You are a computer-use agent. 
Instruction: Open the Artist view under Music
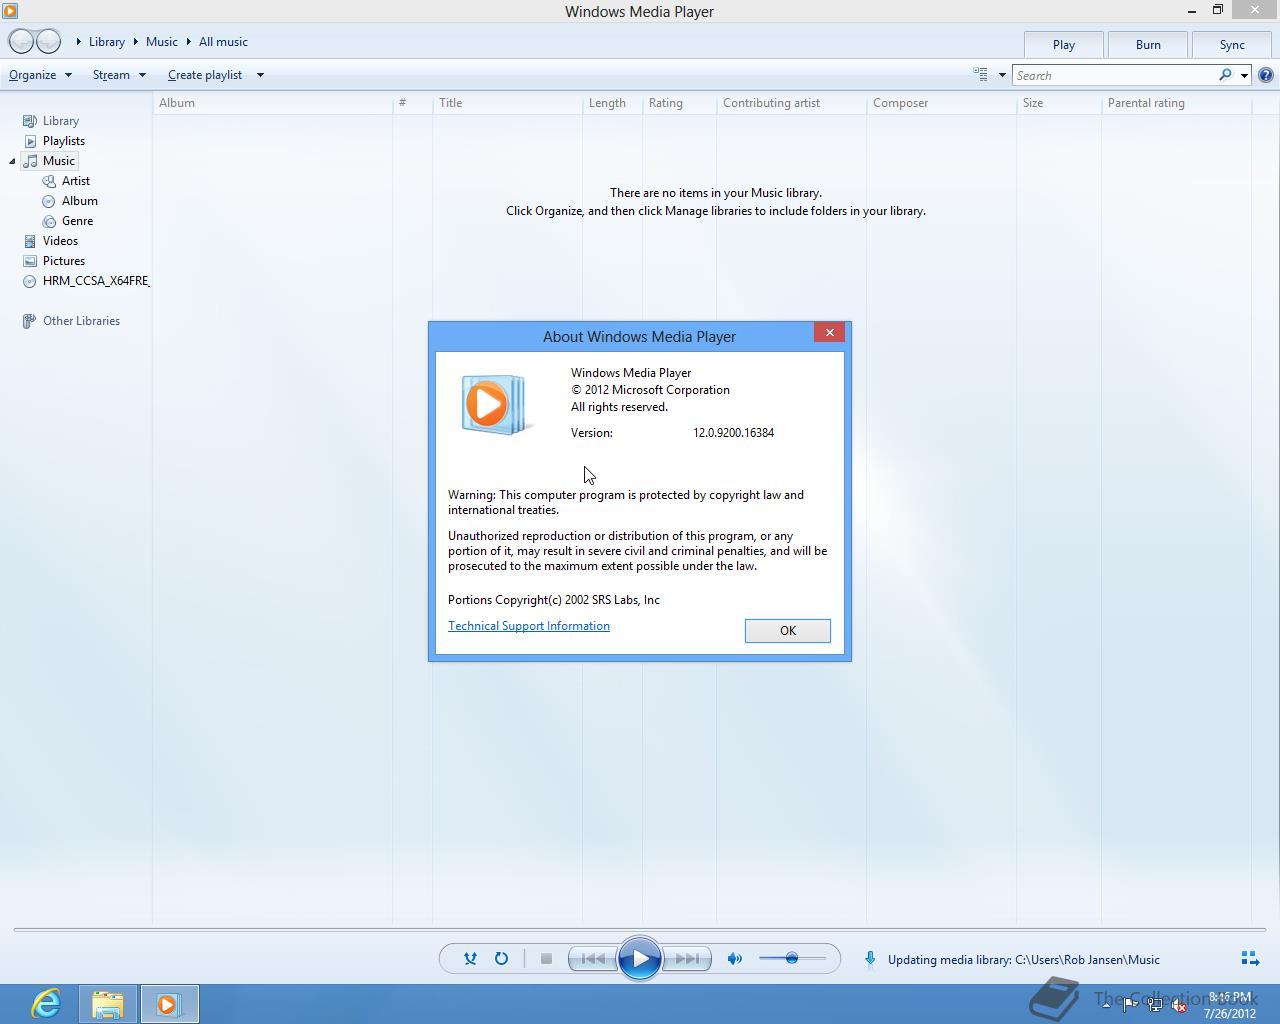[x=66, y=181]
